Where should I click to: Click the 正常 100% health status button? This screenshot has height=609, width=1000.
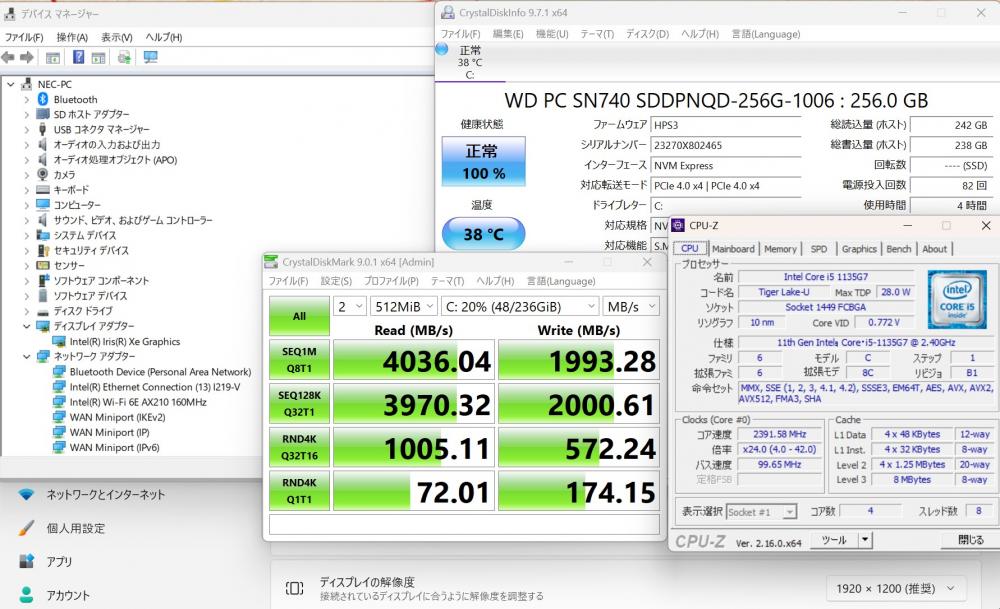(x=483, y=161)
